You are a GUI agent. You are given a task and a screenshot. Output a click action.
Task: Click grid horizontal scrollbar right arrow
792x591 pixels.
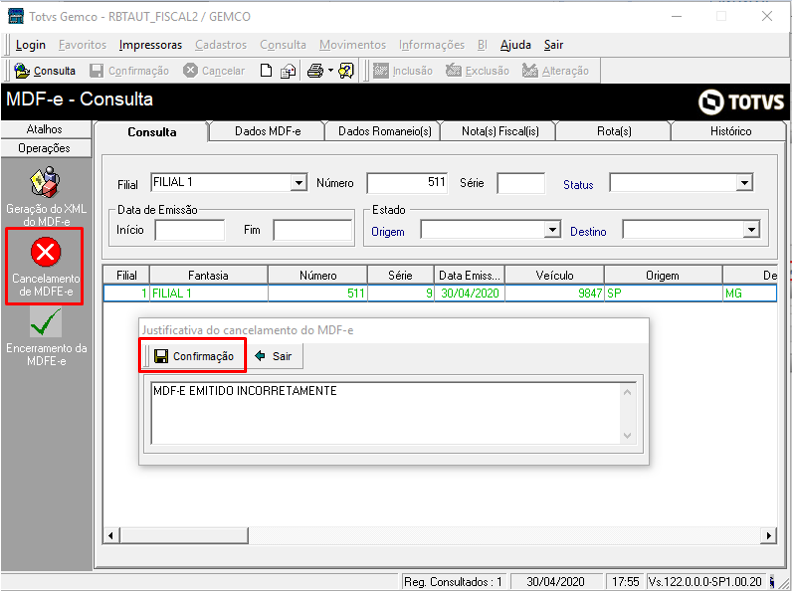point(768,535)
